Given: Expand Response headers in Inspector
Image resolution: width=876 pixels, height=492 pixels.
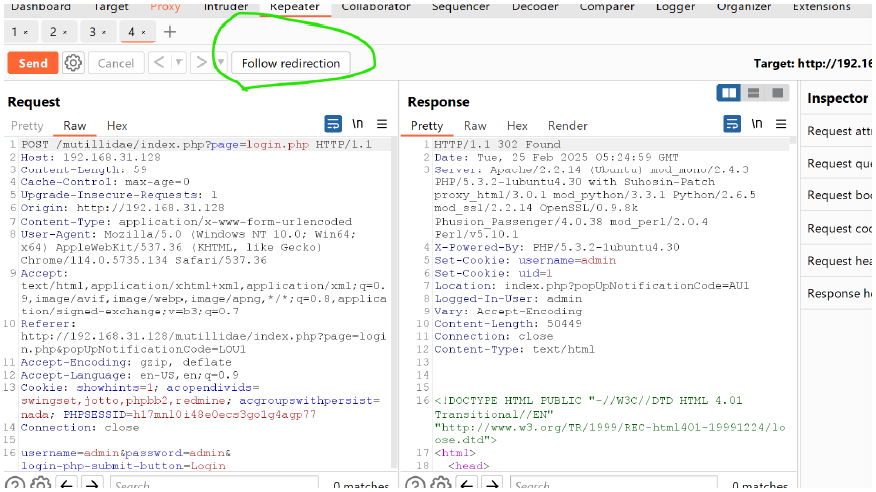Looking at the screenshot, I should (x=839, y=293).
